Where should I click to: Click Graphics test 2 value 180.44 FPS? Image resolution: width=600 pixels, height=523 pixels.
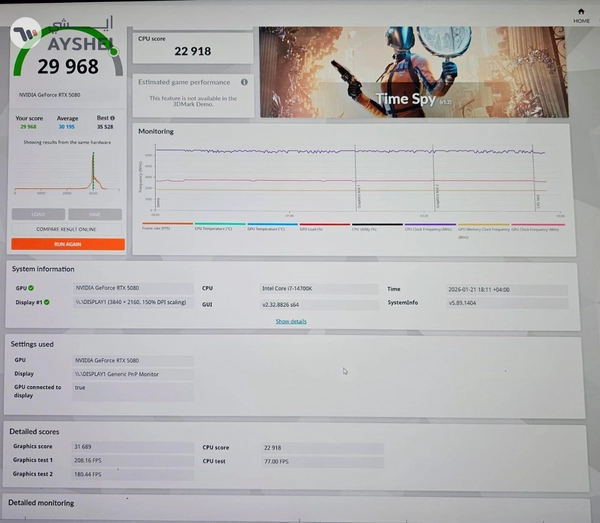[133, 474]
